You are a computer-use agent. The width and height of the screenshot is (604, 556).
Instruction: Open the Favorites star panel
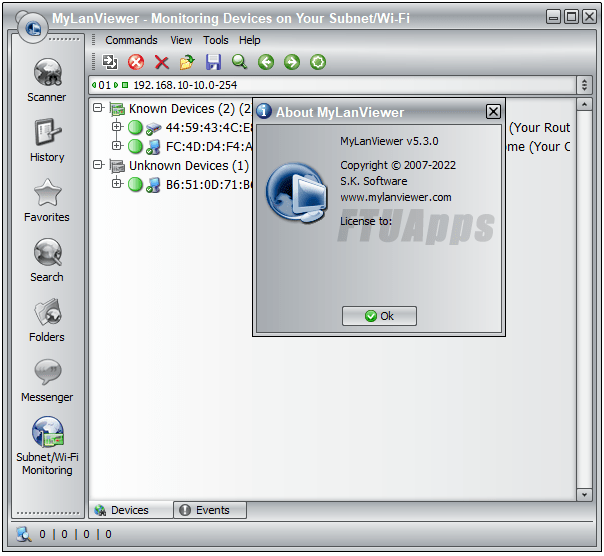tap(47, 200)
